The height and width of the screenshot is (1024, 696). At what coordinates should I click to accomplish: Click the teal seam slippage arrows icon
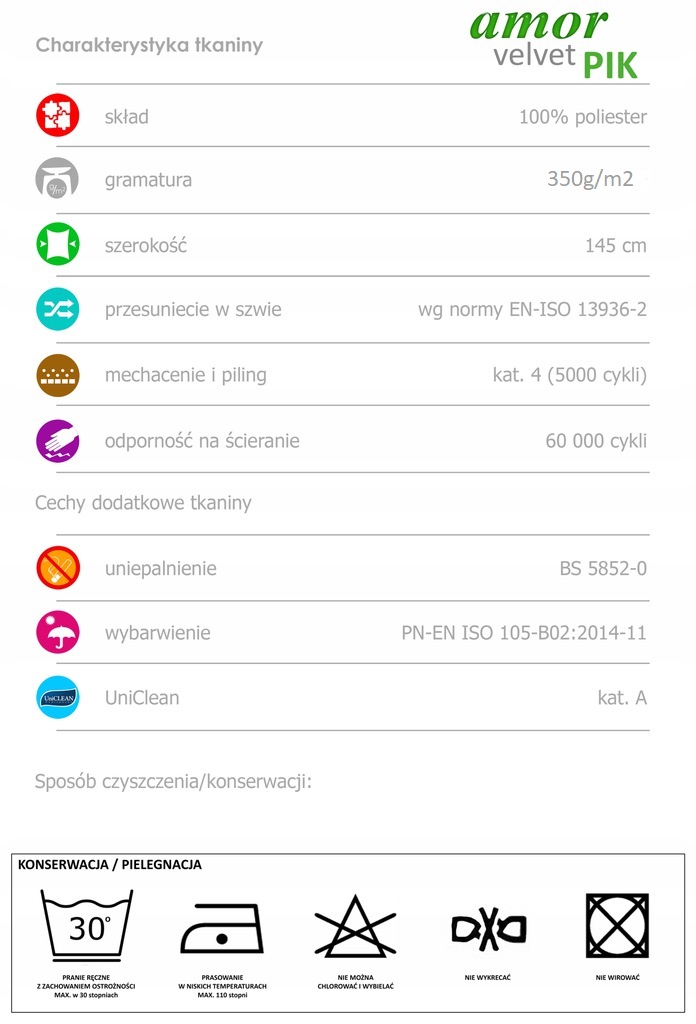(57, 309)
